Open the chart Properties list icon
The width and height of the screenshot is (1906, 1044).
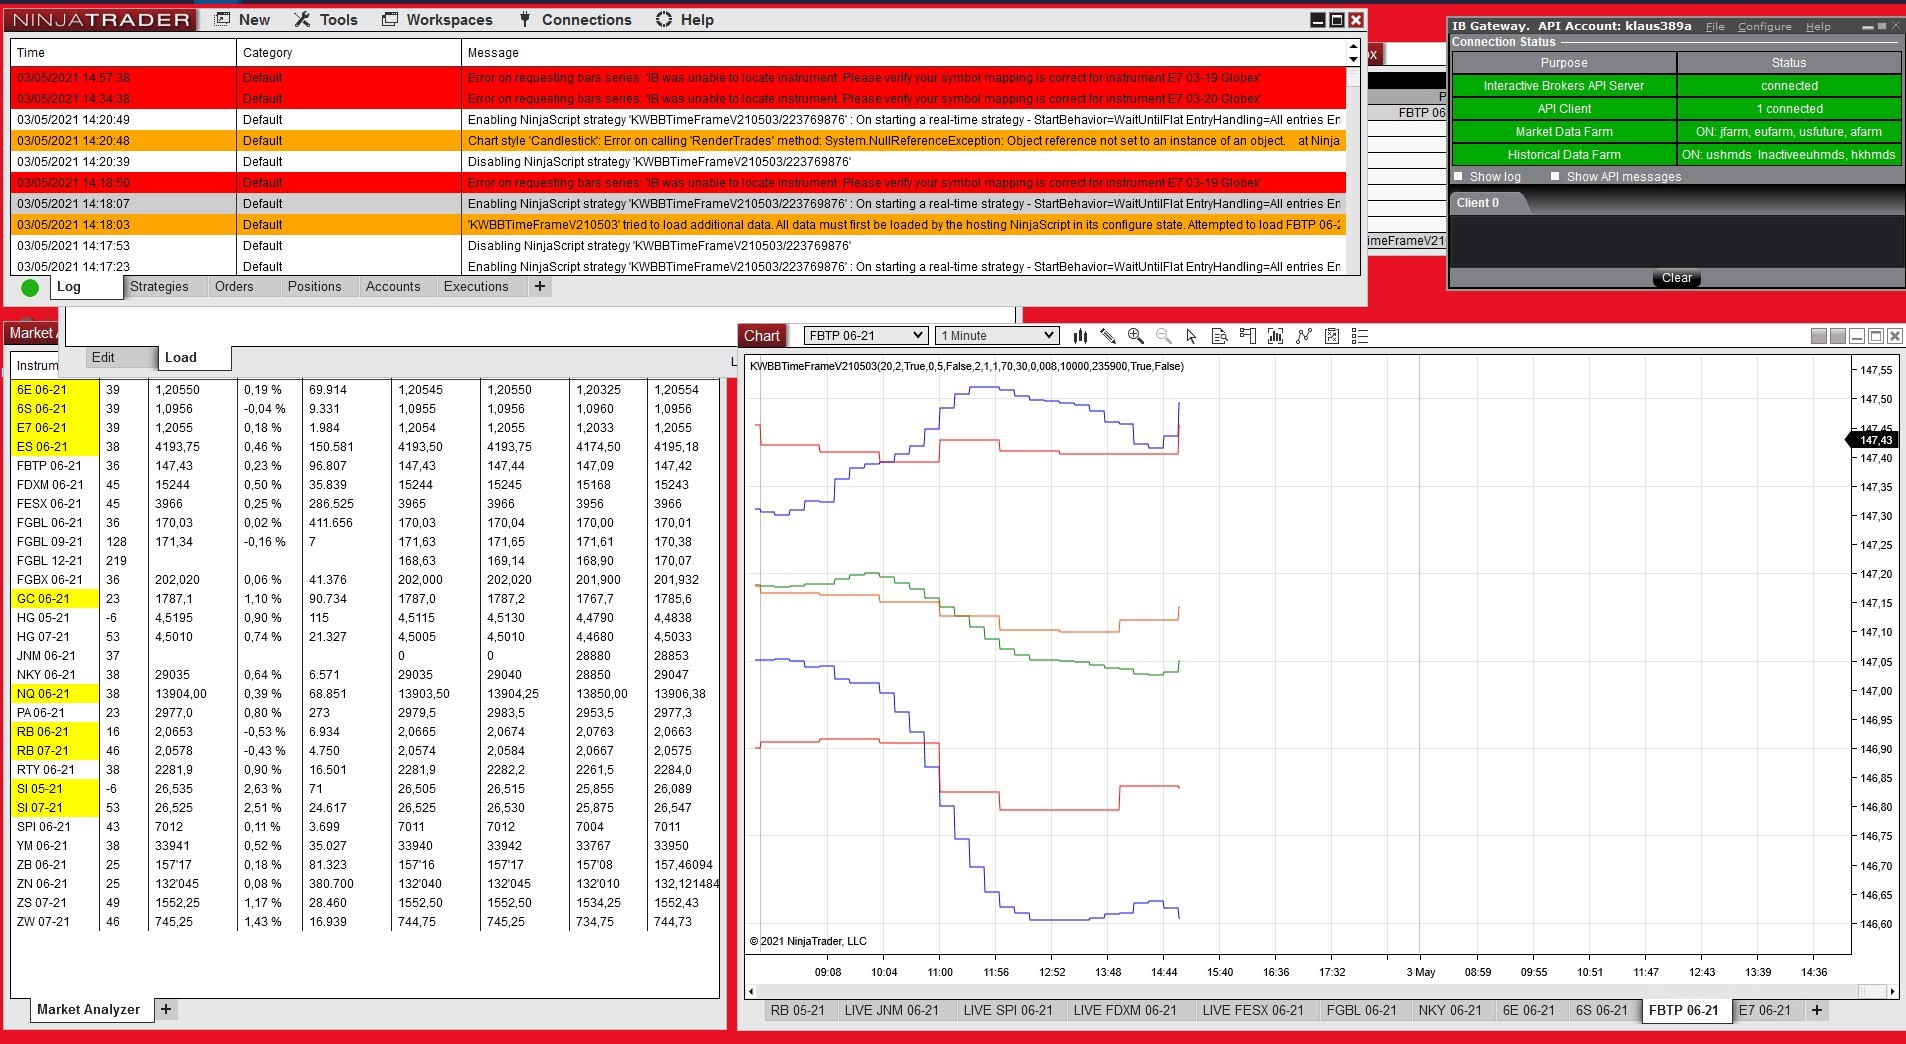click(x=1360, y=336)
